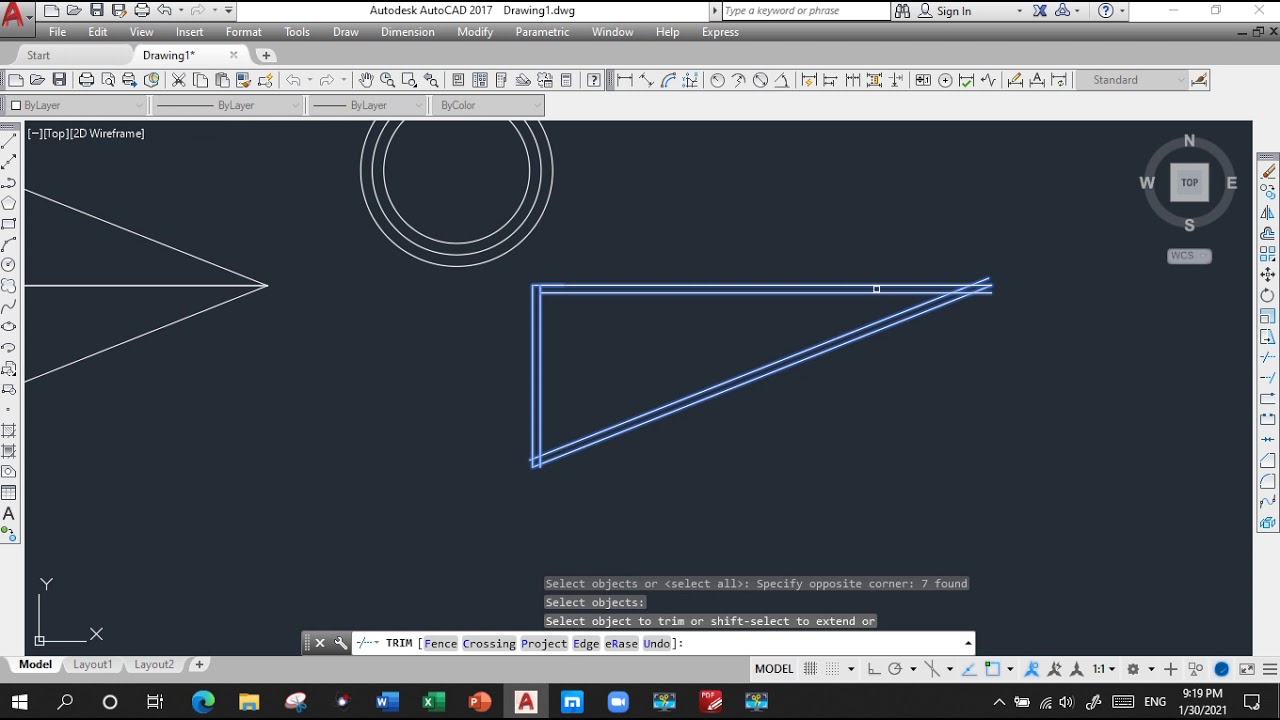Expand the quick access toolbar customize arrow
The image size is (1280, 720).
(x=229, y=10)
